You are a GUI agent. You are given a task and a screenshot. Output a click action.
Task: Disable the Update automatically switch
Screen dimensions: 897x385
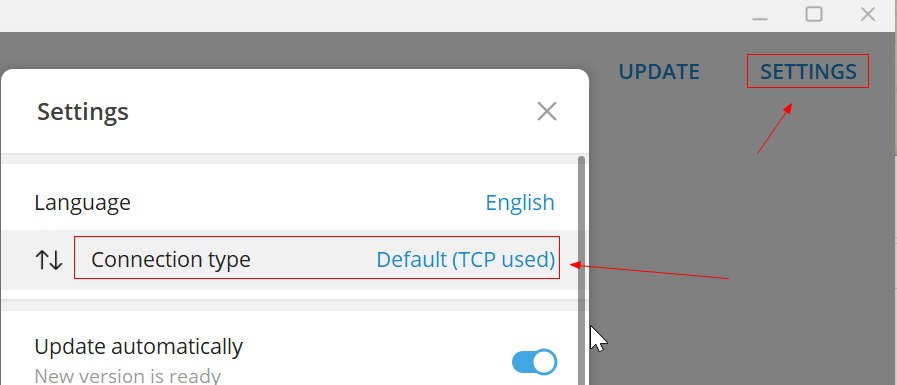click(534, 362)
